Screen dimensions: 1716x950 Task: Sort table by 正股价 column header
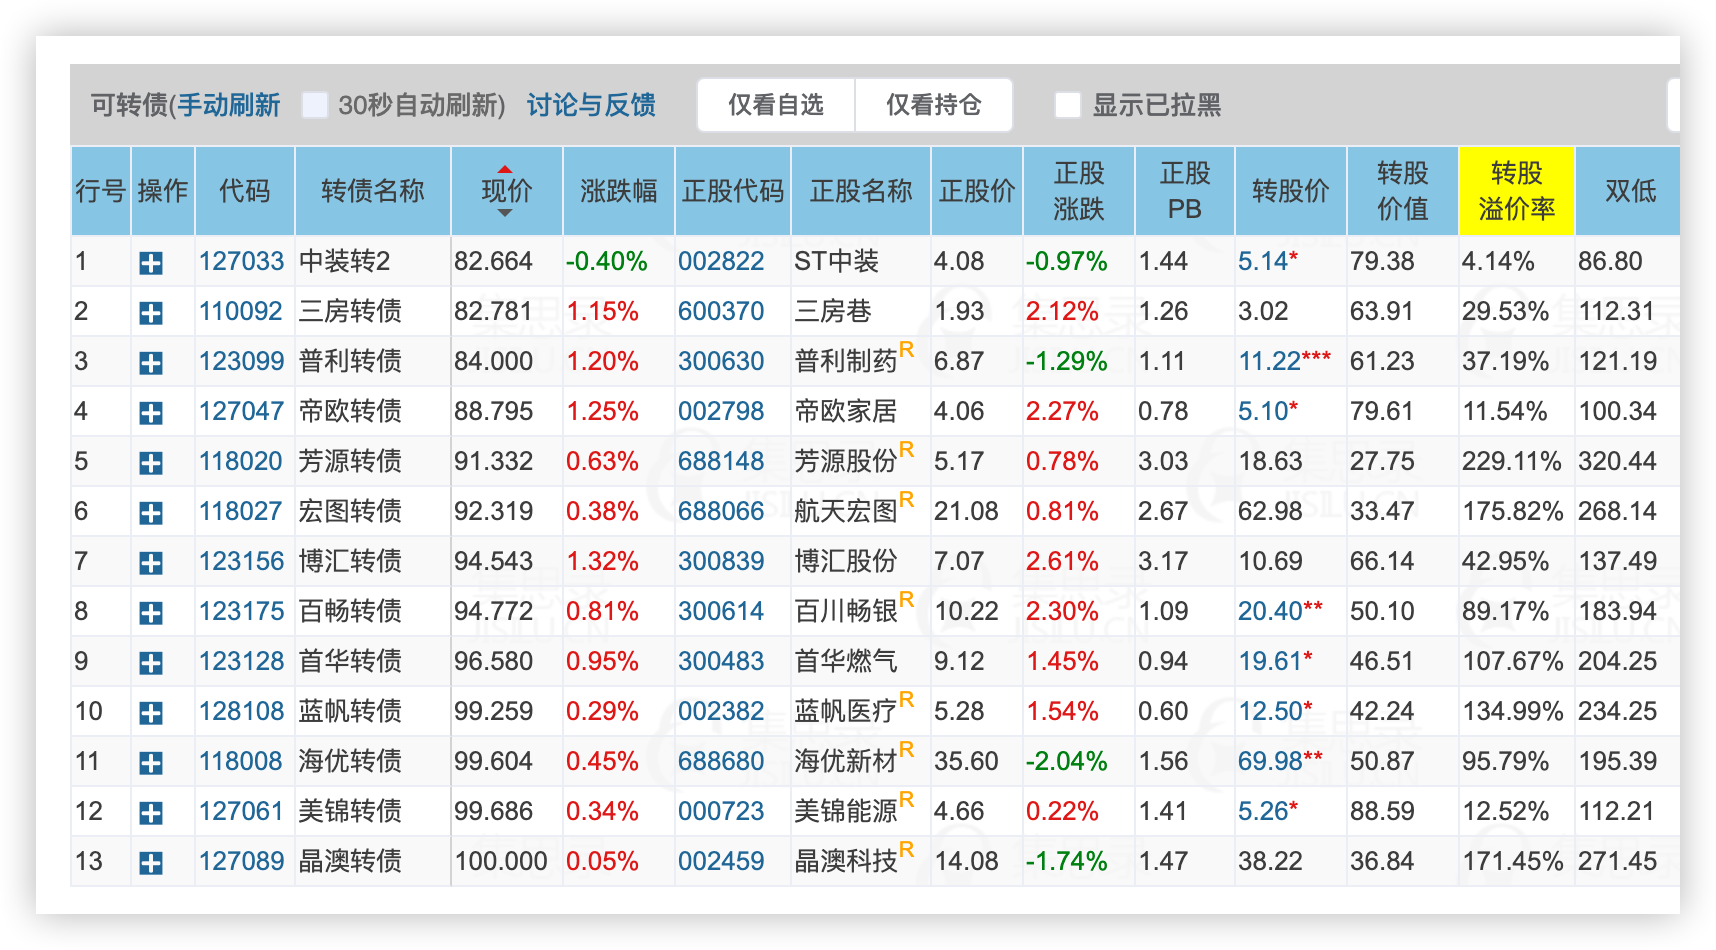pos(977,191)
